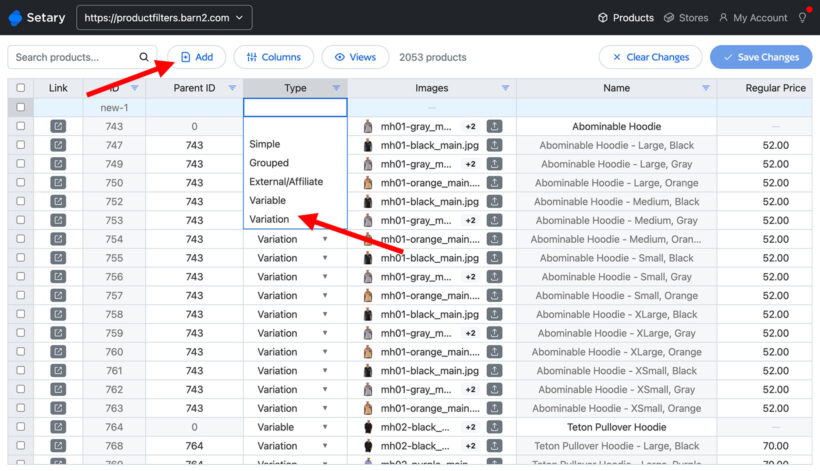Image resolution: width=820 pixels, height=471 pixels.
Task: Filter by the Name column
Action: coord(705,88)
